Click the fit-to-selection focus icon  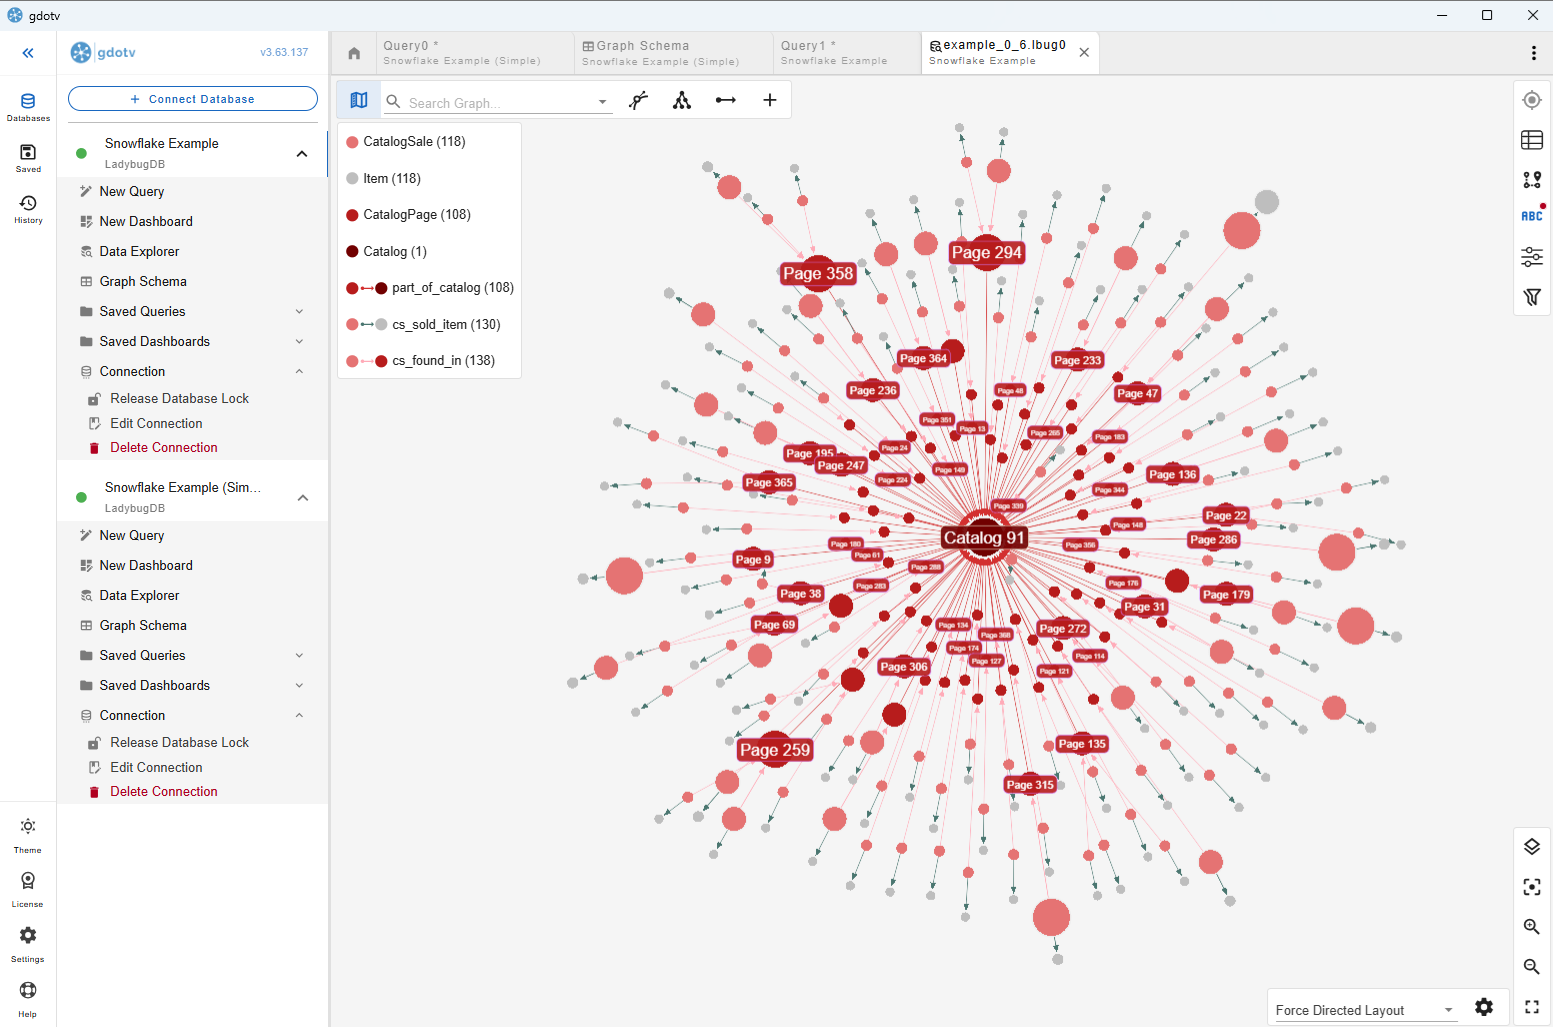[x=1532, y=887]
